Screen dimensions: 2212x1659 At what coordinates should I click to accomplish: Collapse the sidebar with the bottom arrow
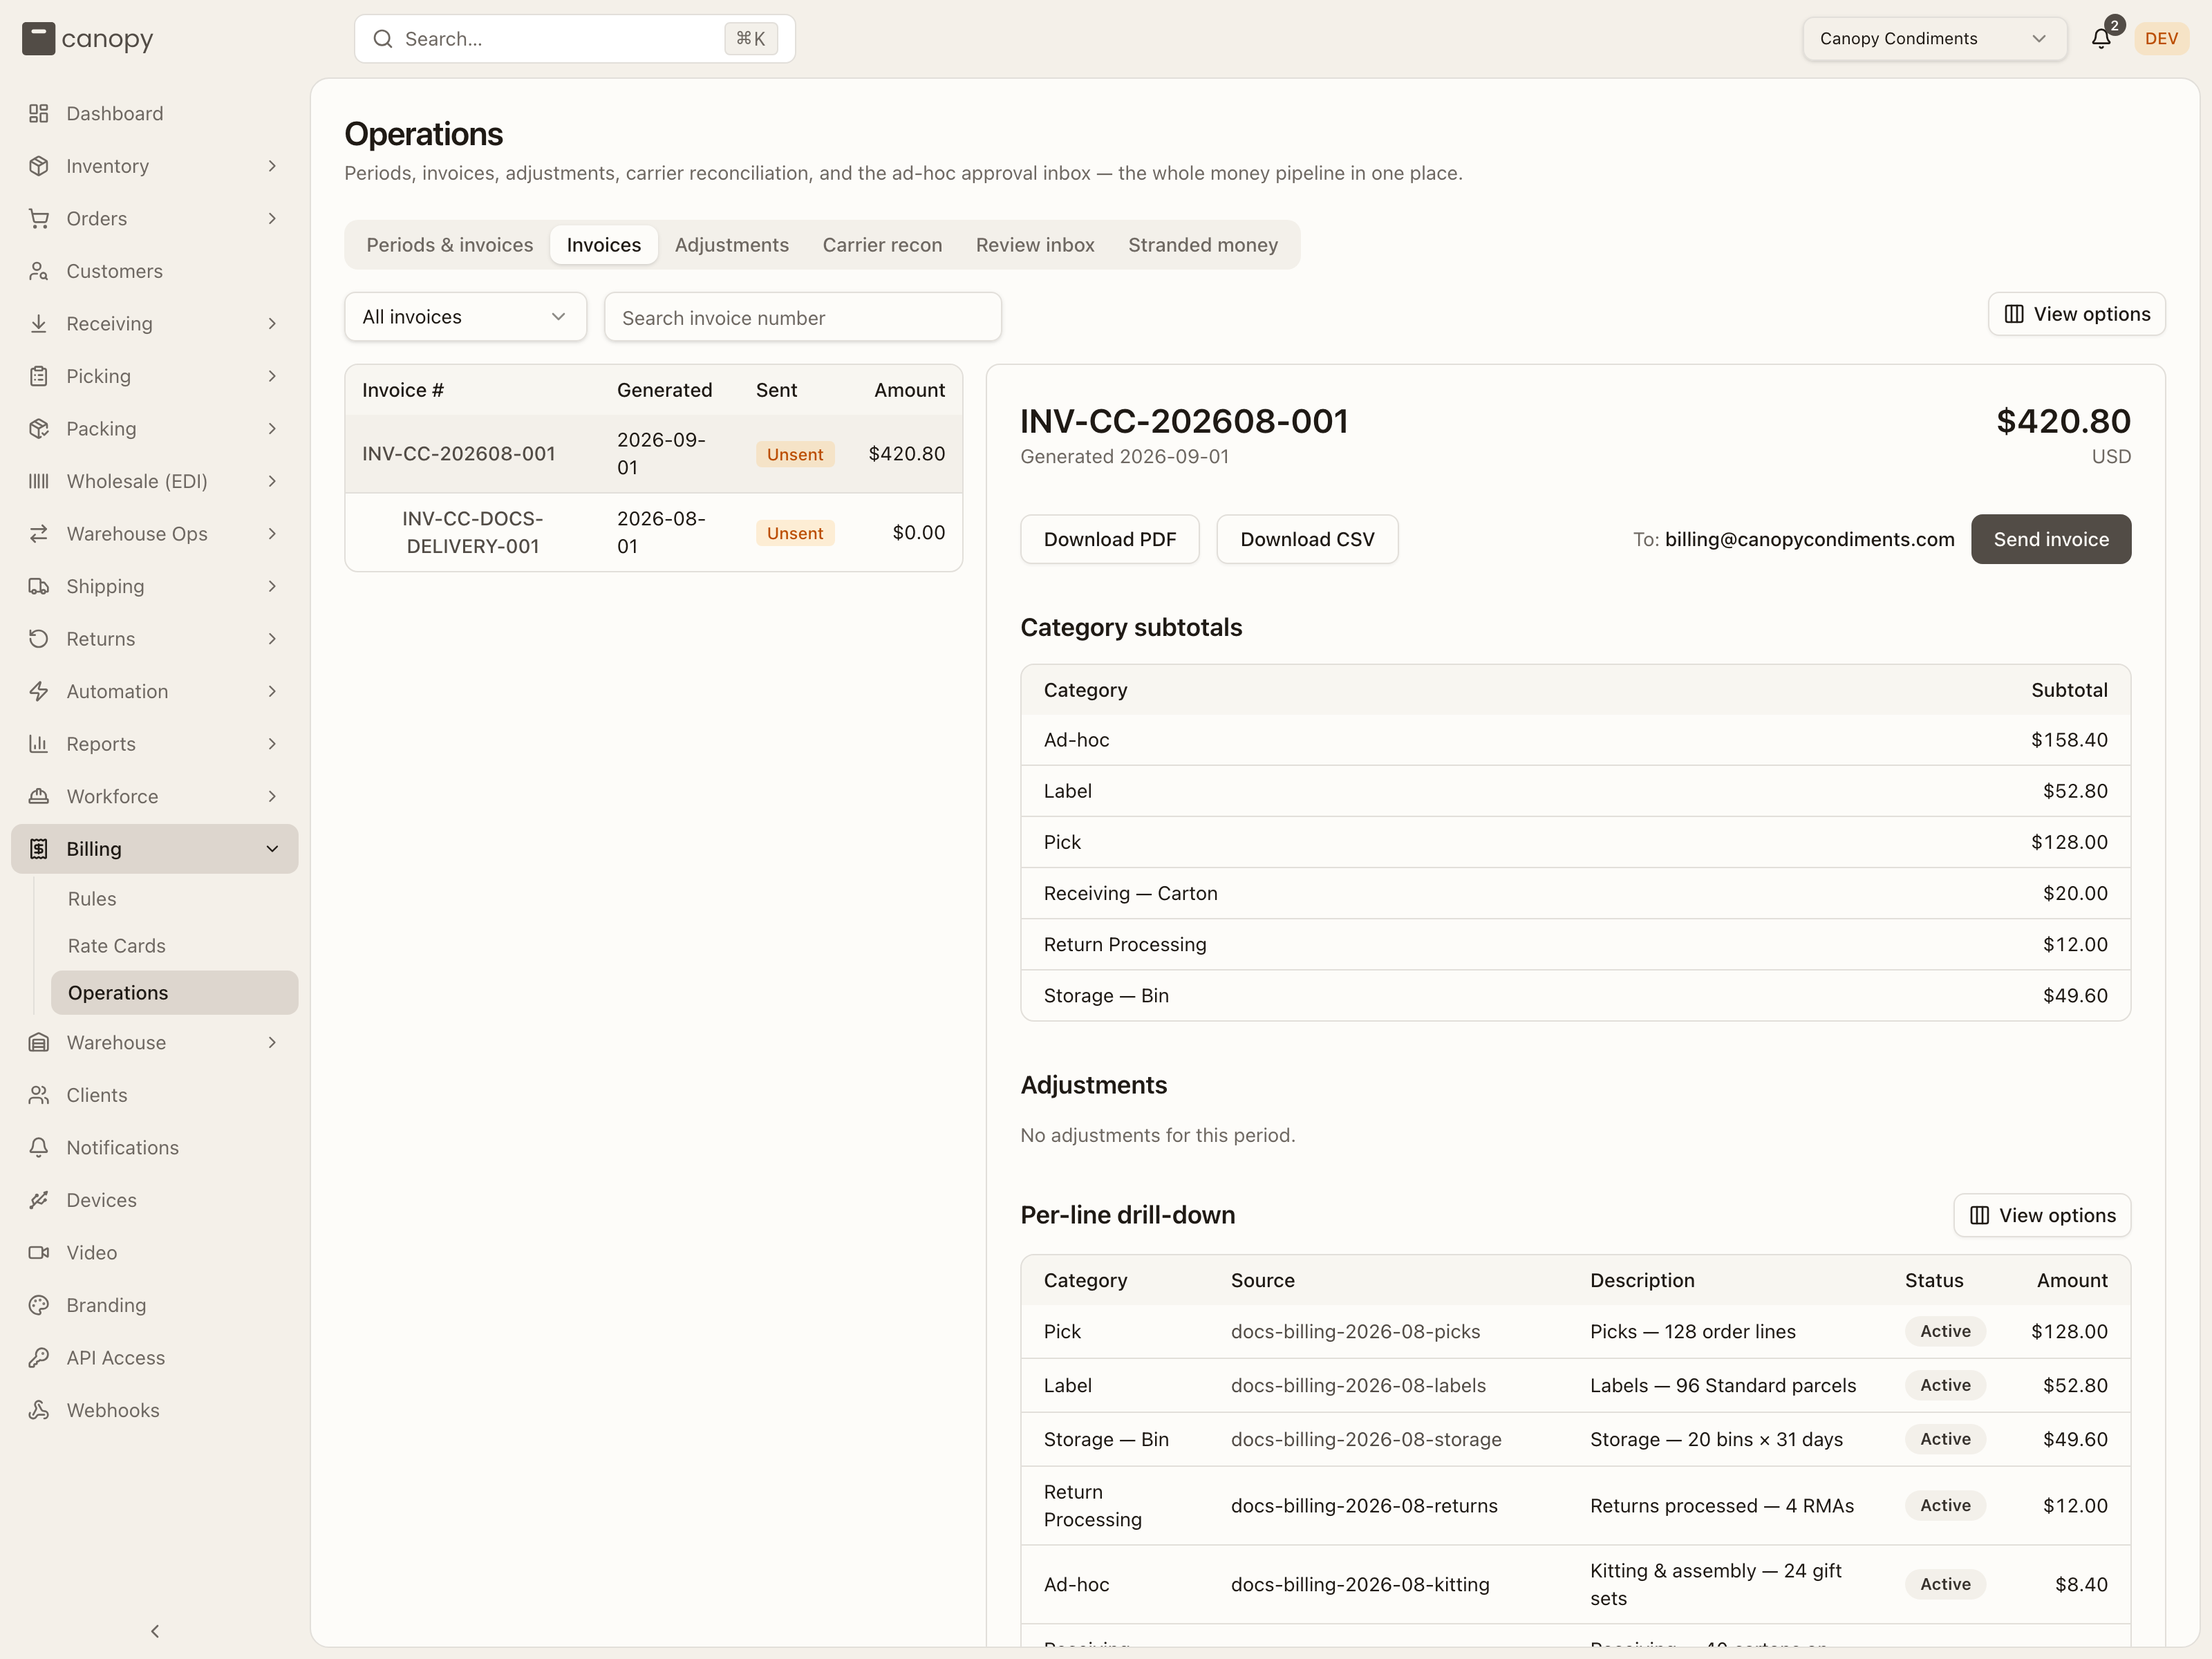(155, 1631)
